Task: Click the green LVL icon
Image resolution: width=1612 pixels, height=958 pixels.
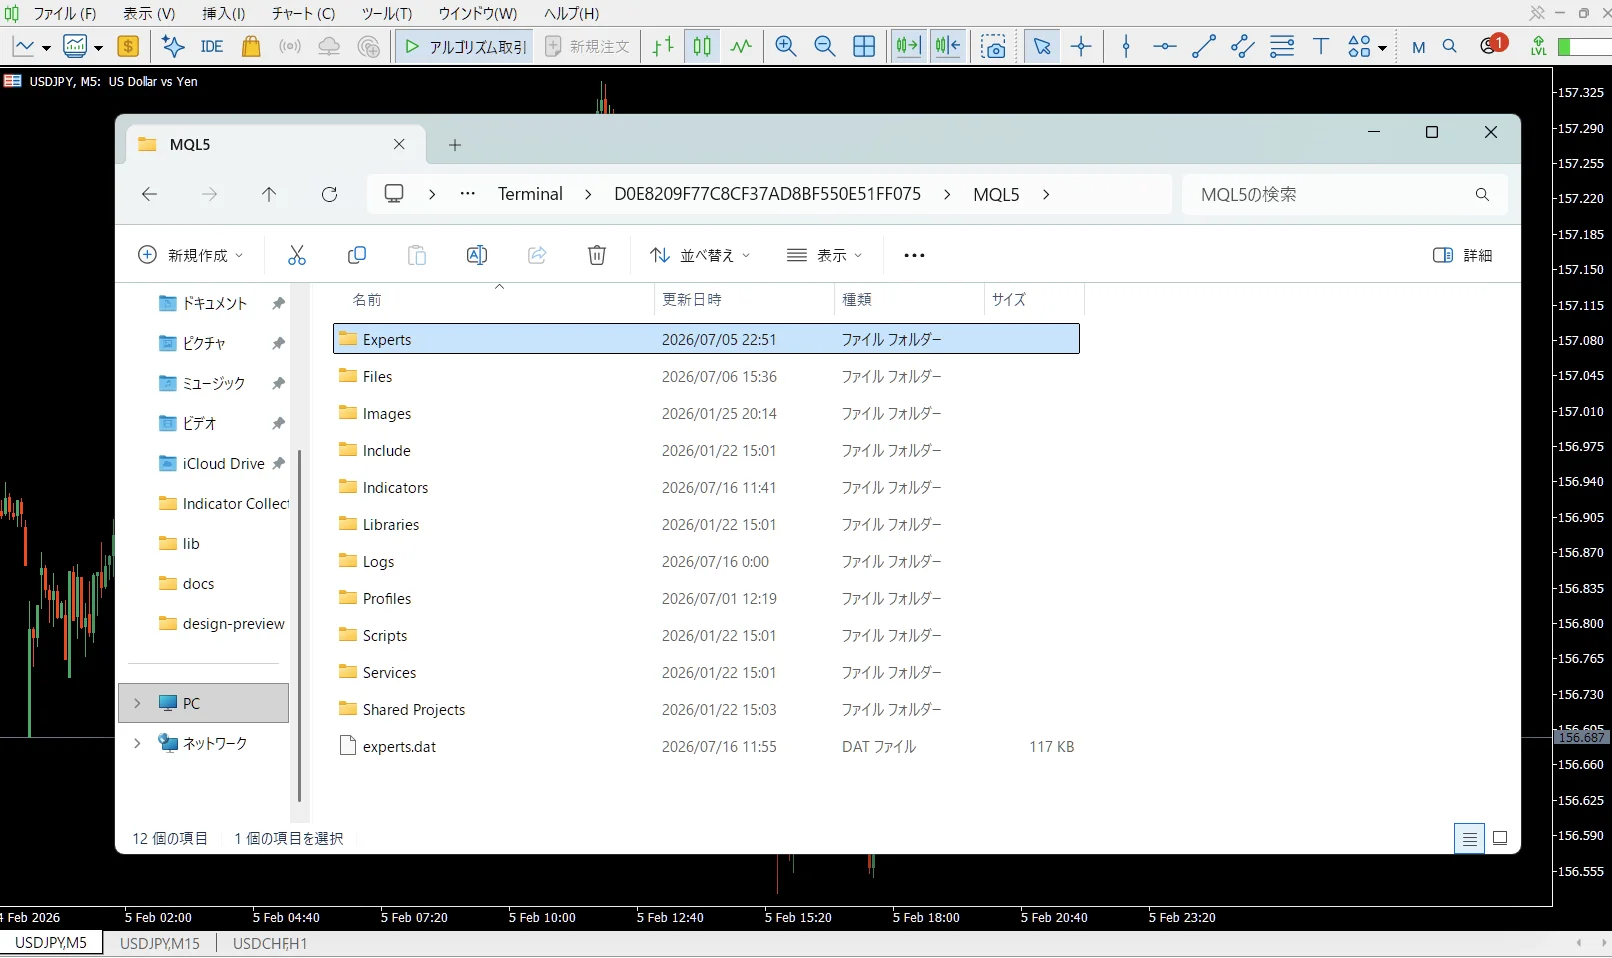Action: (x=1539, y=46)
